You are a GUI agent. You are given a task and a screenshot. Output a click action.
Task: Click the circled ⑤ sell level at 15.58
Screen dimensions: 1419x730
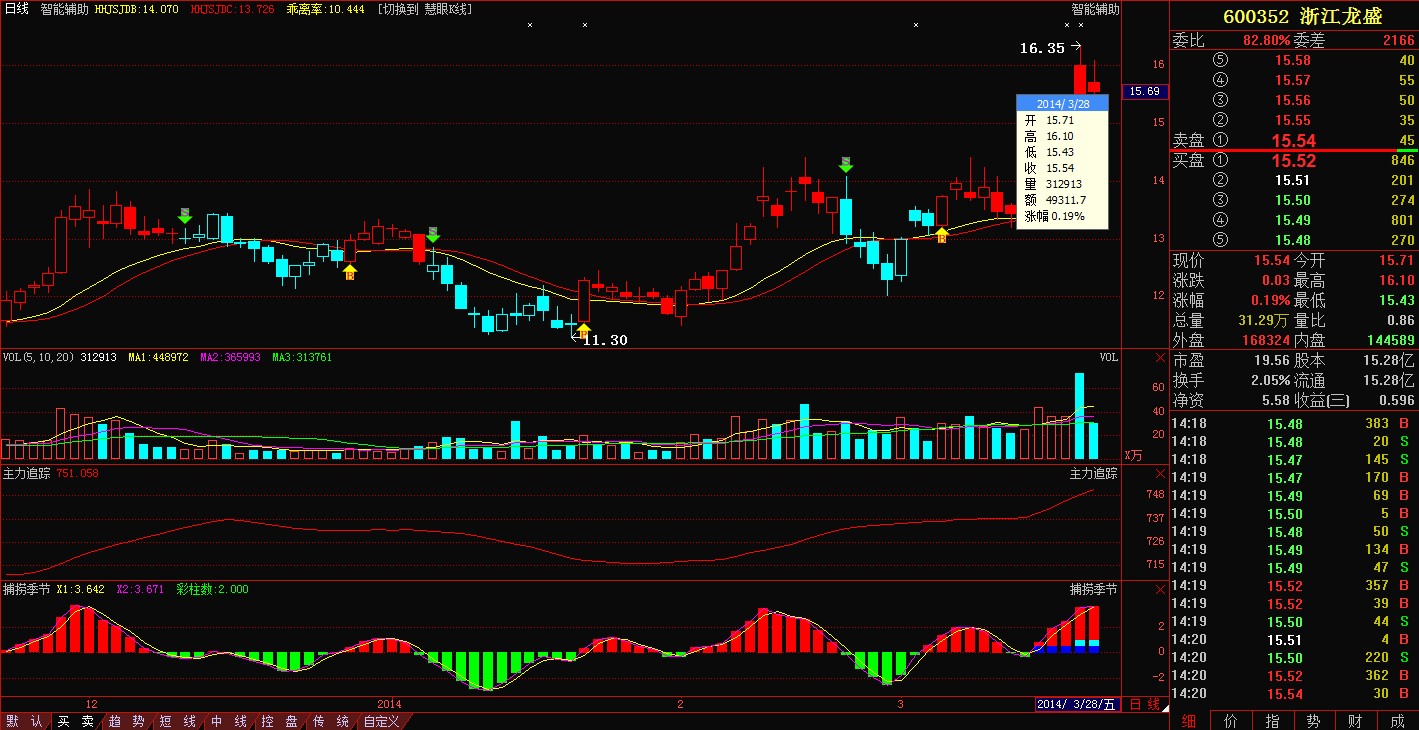[1219, 60]
